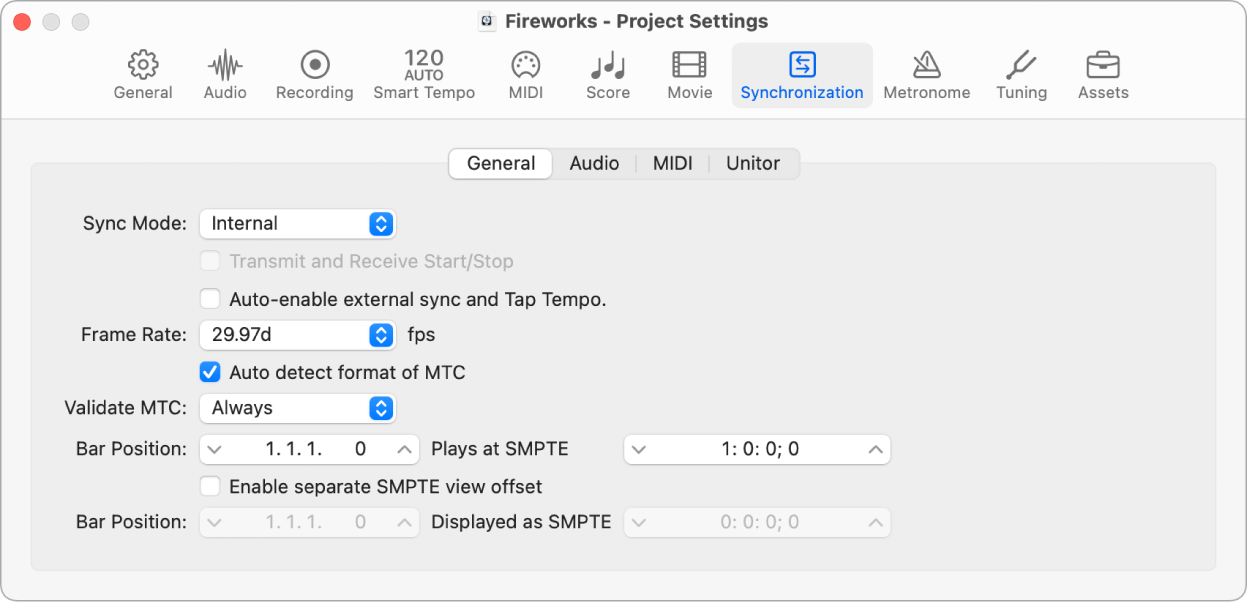The height and width of the screenshot is (604, 1248).
Task: Switch to the Unitor tab
Action: coord(753,163)
